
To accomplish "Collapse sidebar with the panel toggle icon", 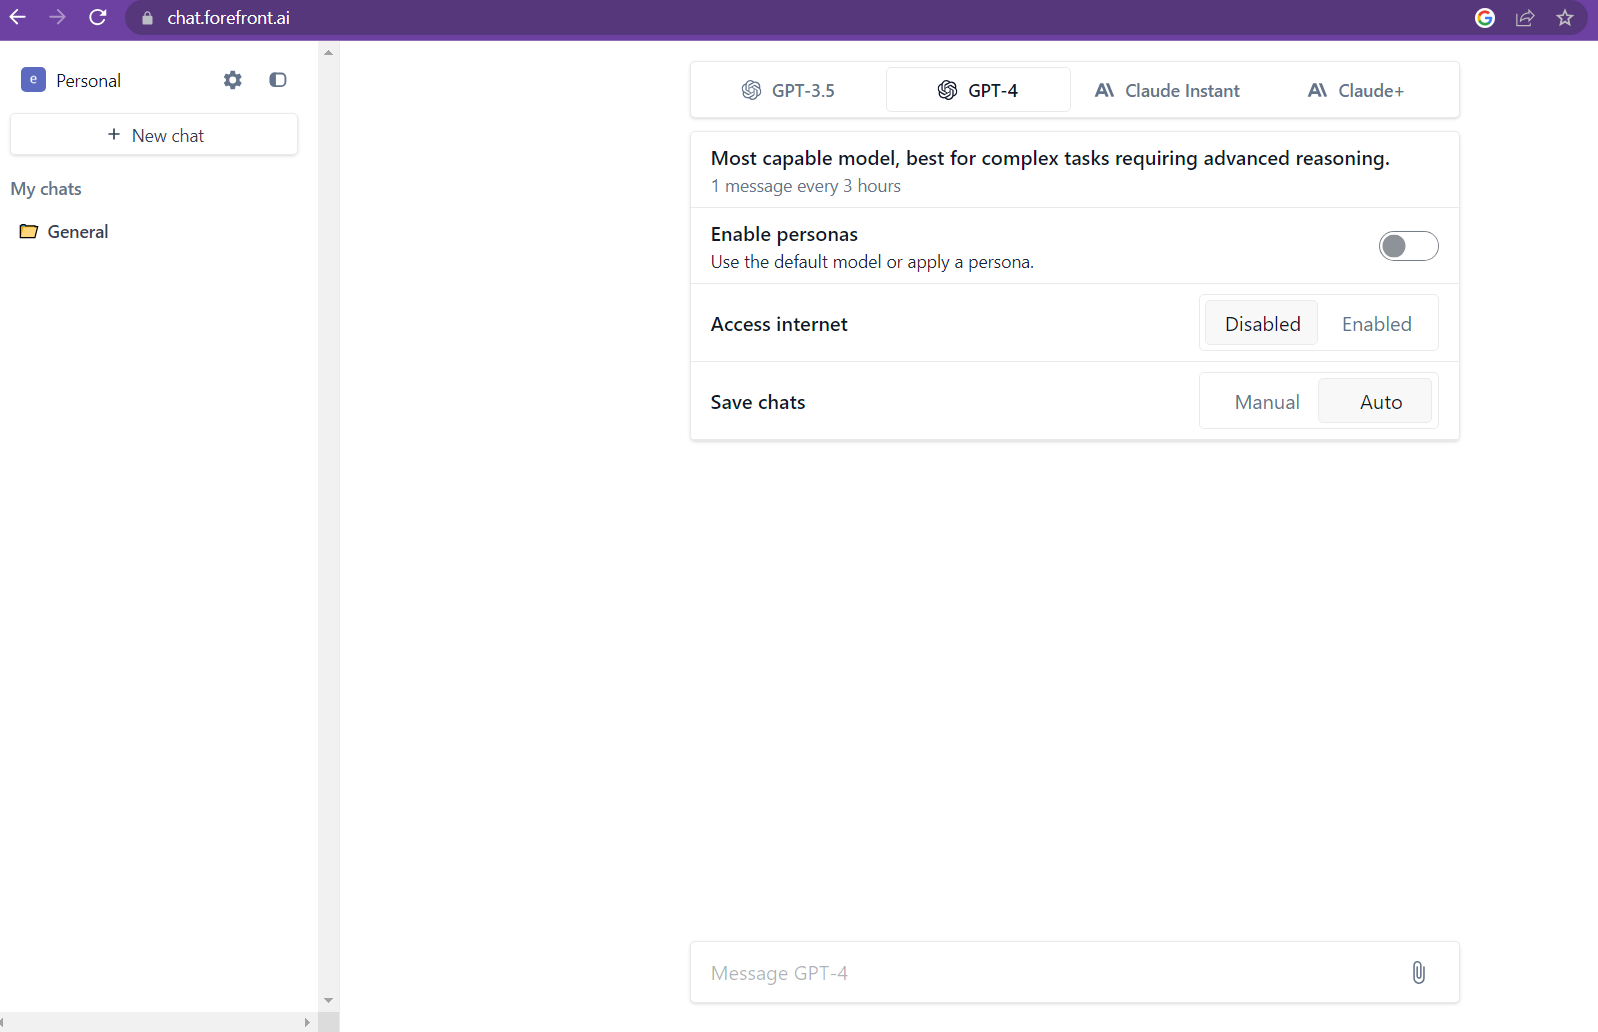I will [x=278, y=80].
